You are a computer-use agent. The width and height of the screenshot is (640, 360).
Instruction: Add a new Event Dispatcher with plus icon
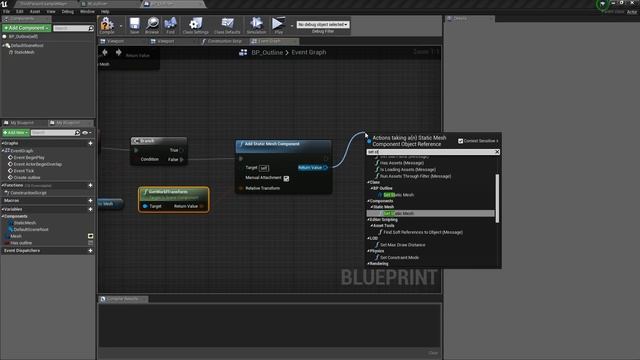[x=90, y=251]
